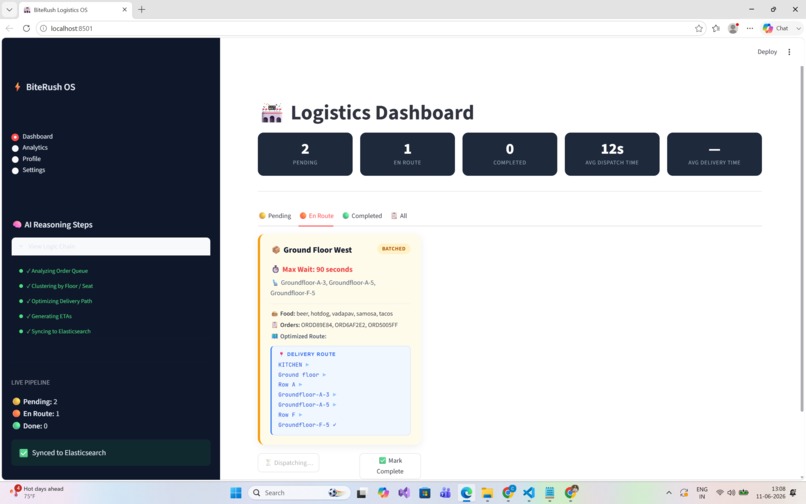This screenshot has height=504, width=806.
Task: Click the taskbar Search box
Action: click(299, 493)
